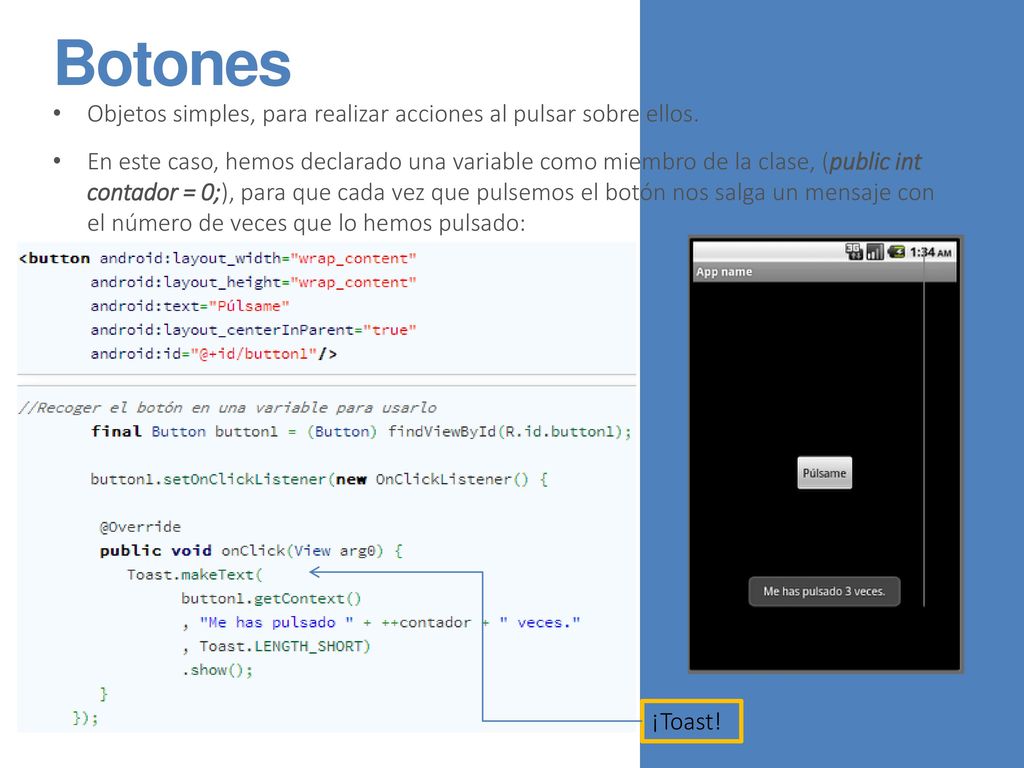This screenshot has height=768, width=1024.
Task: Click the battery status icon
Action: pyautogui.click(x=896, y=251)
